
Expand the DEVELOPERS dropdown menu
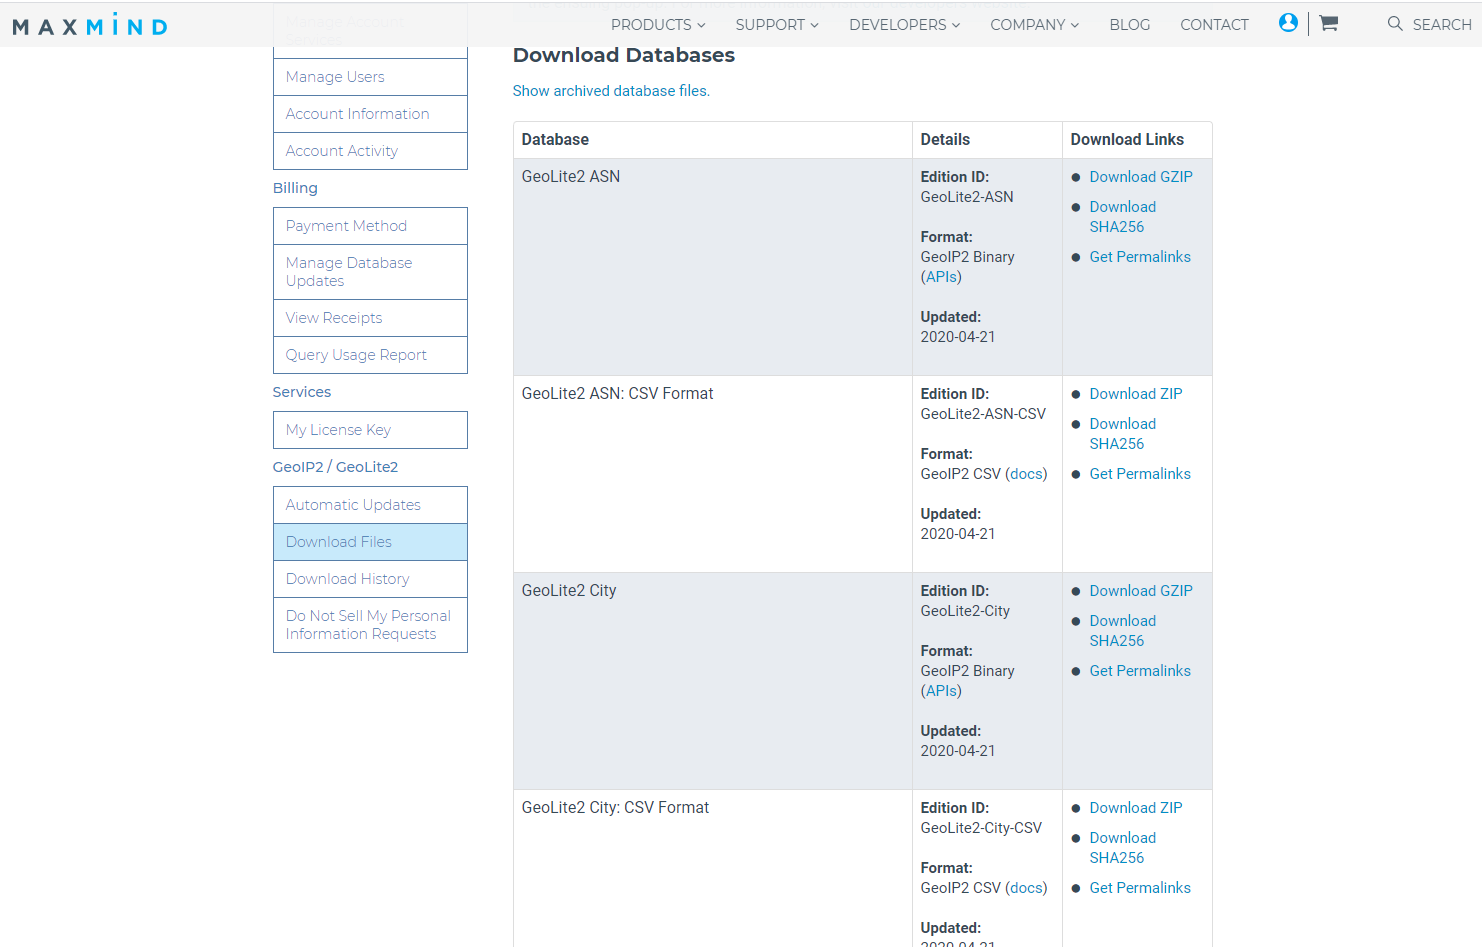pyautogui.click(x=904, y=25)
